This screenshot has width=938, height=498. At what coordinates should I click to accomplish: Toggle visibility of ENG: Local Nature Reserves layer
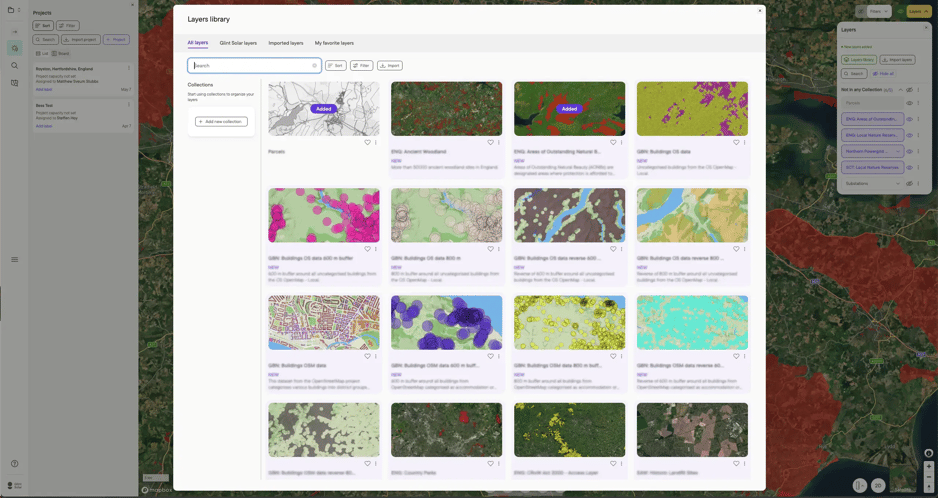[x=909, y=135]
